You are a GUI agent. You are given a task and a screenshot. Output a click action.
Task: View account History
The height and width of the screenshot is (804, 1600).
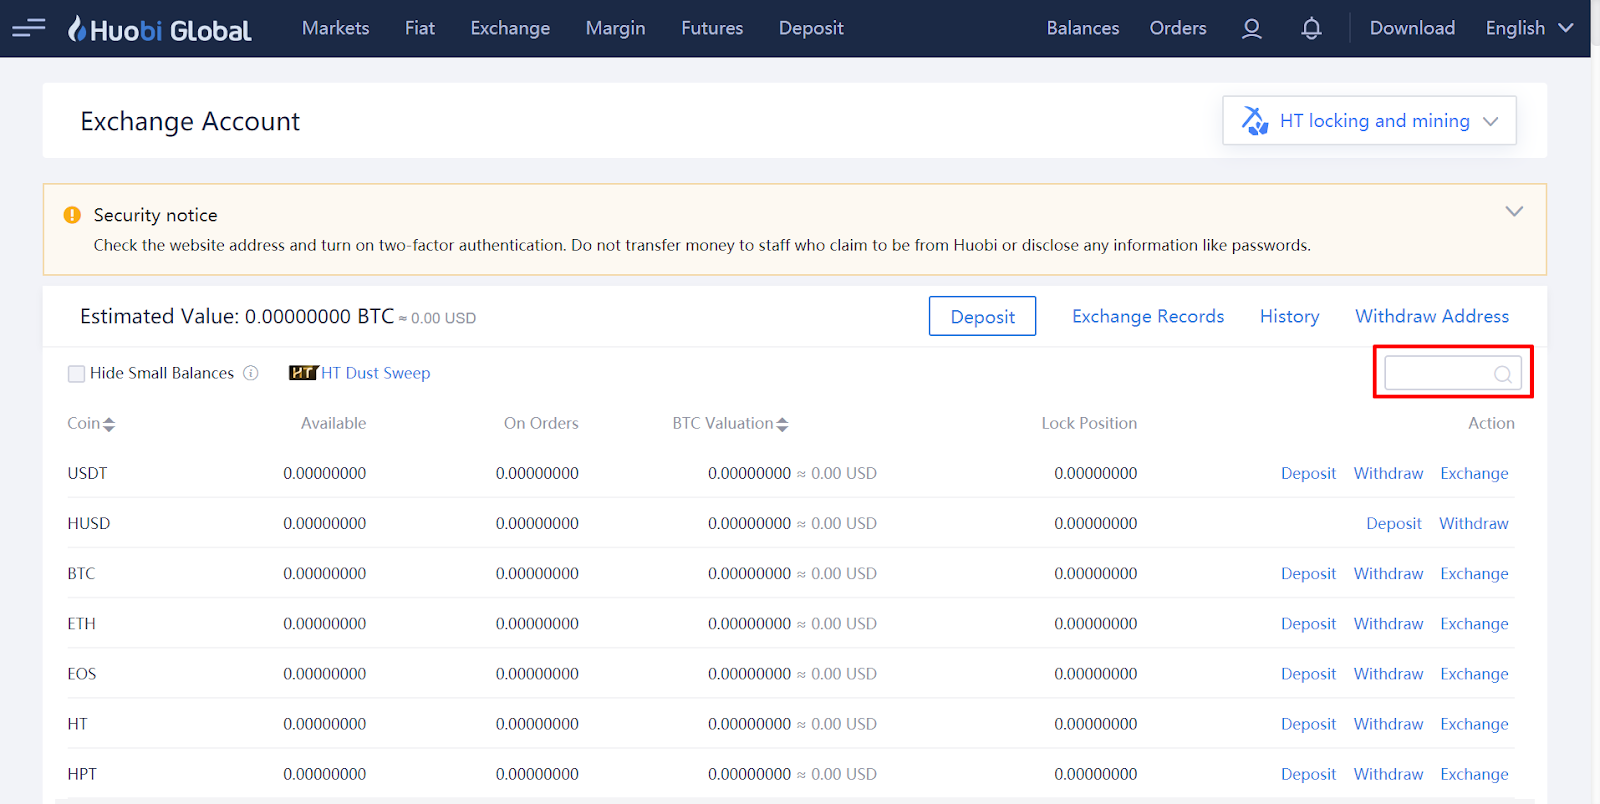(1289, 316)
